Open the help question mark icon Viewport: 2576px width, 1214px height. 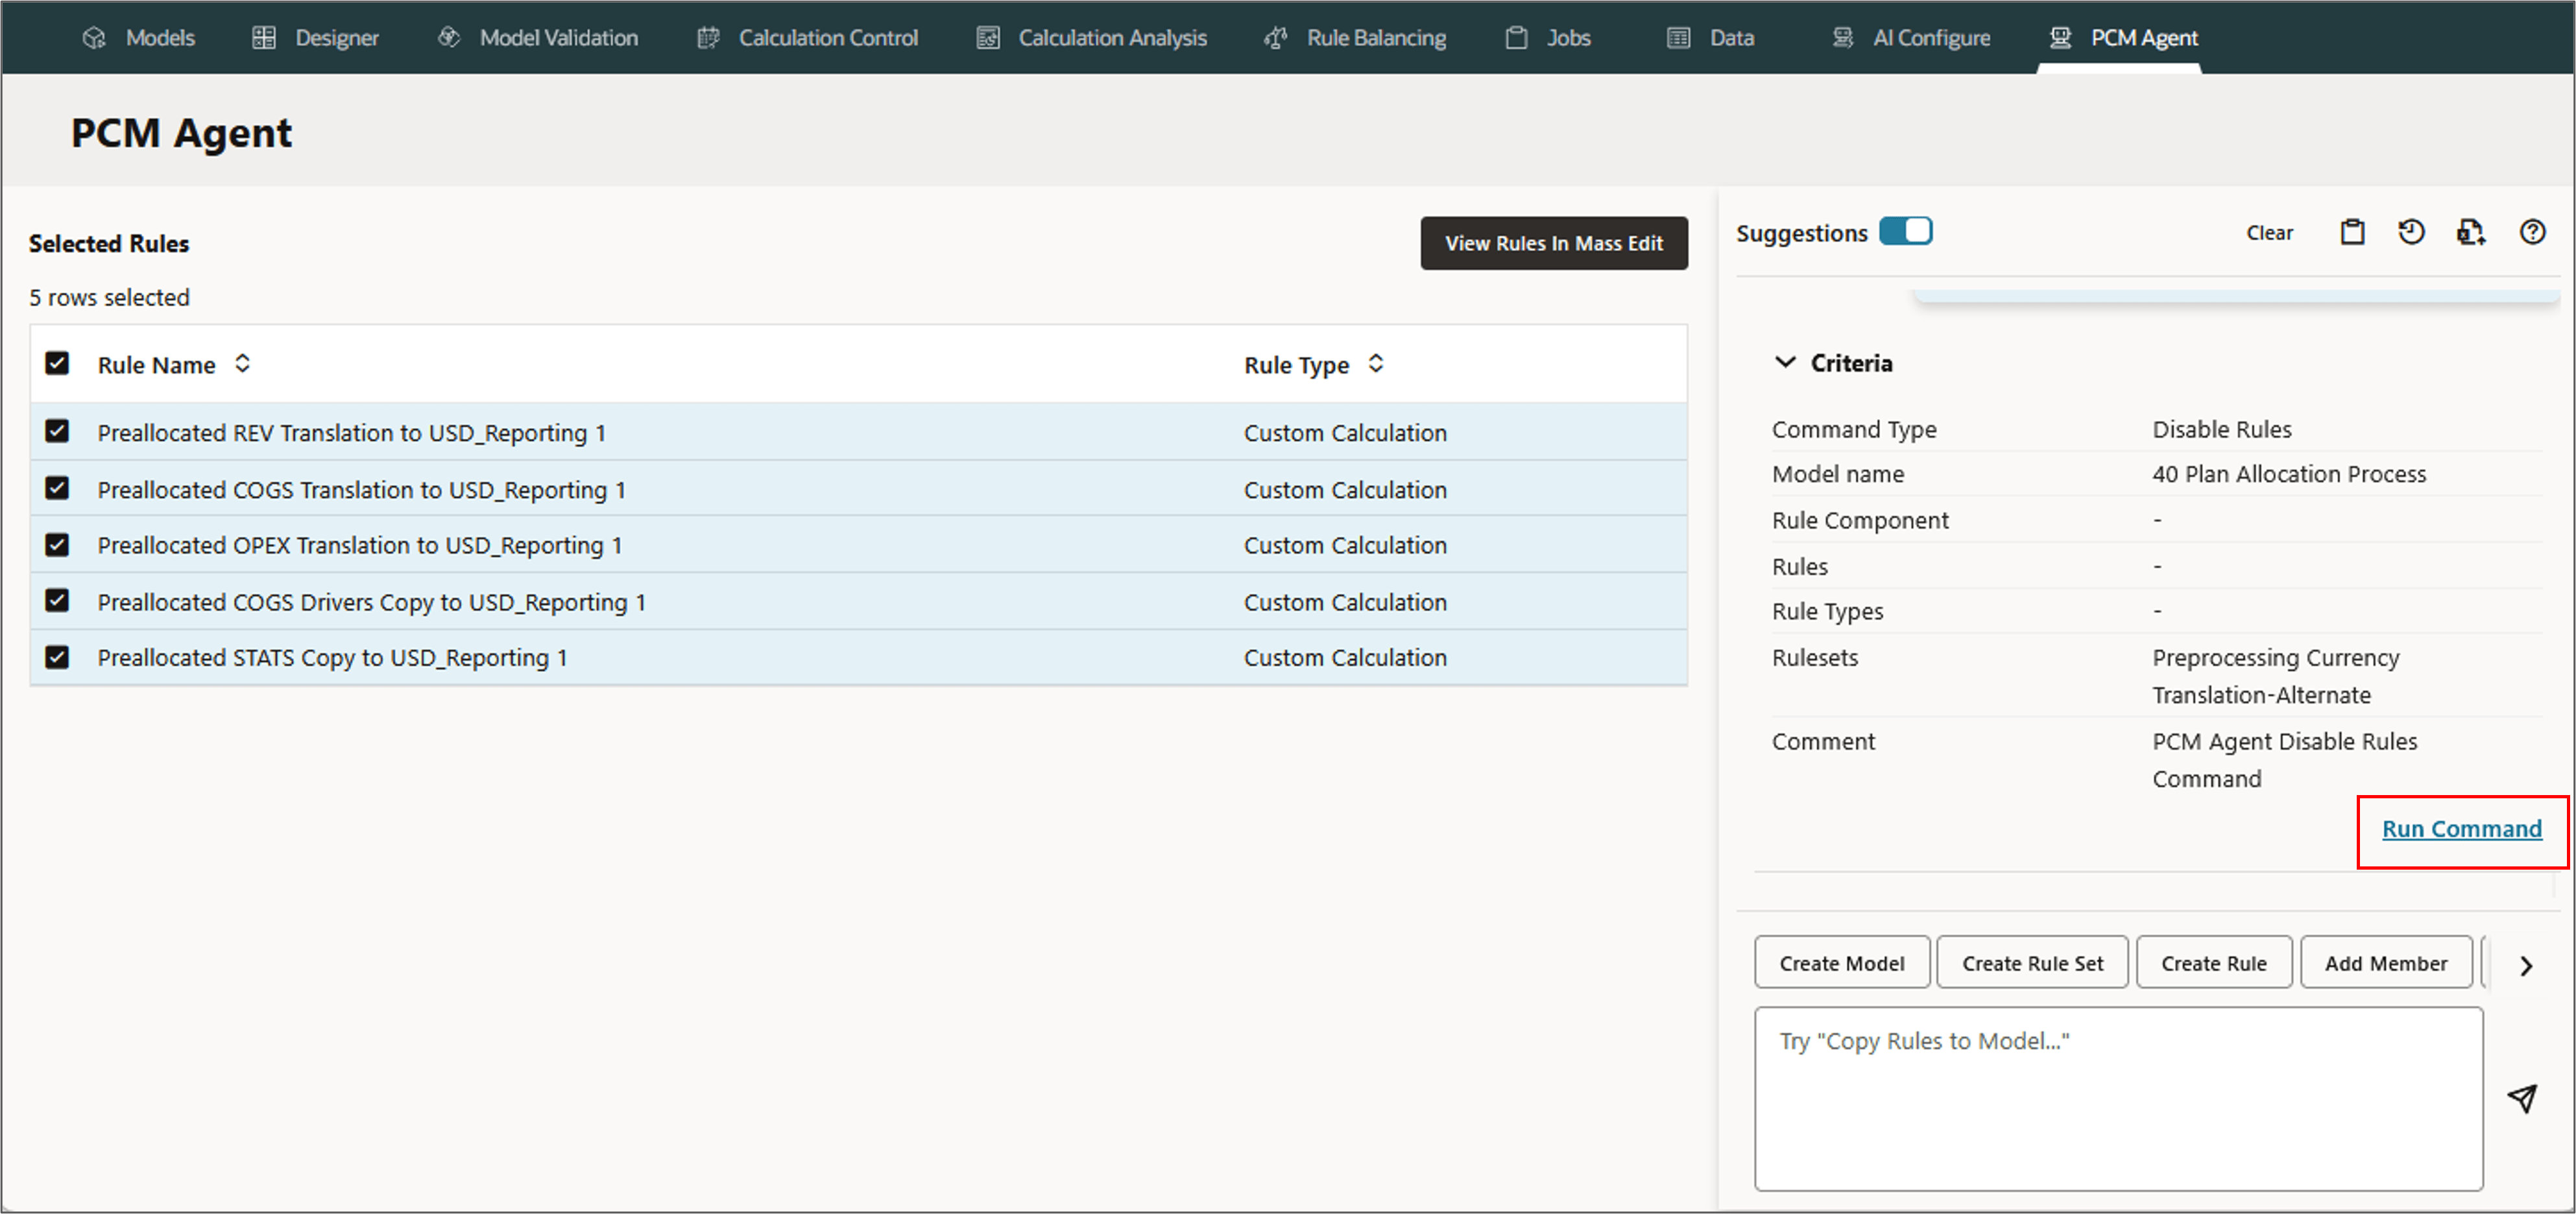pyautogui.click(x=2532, y=232)
